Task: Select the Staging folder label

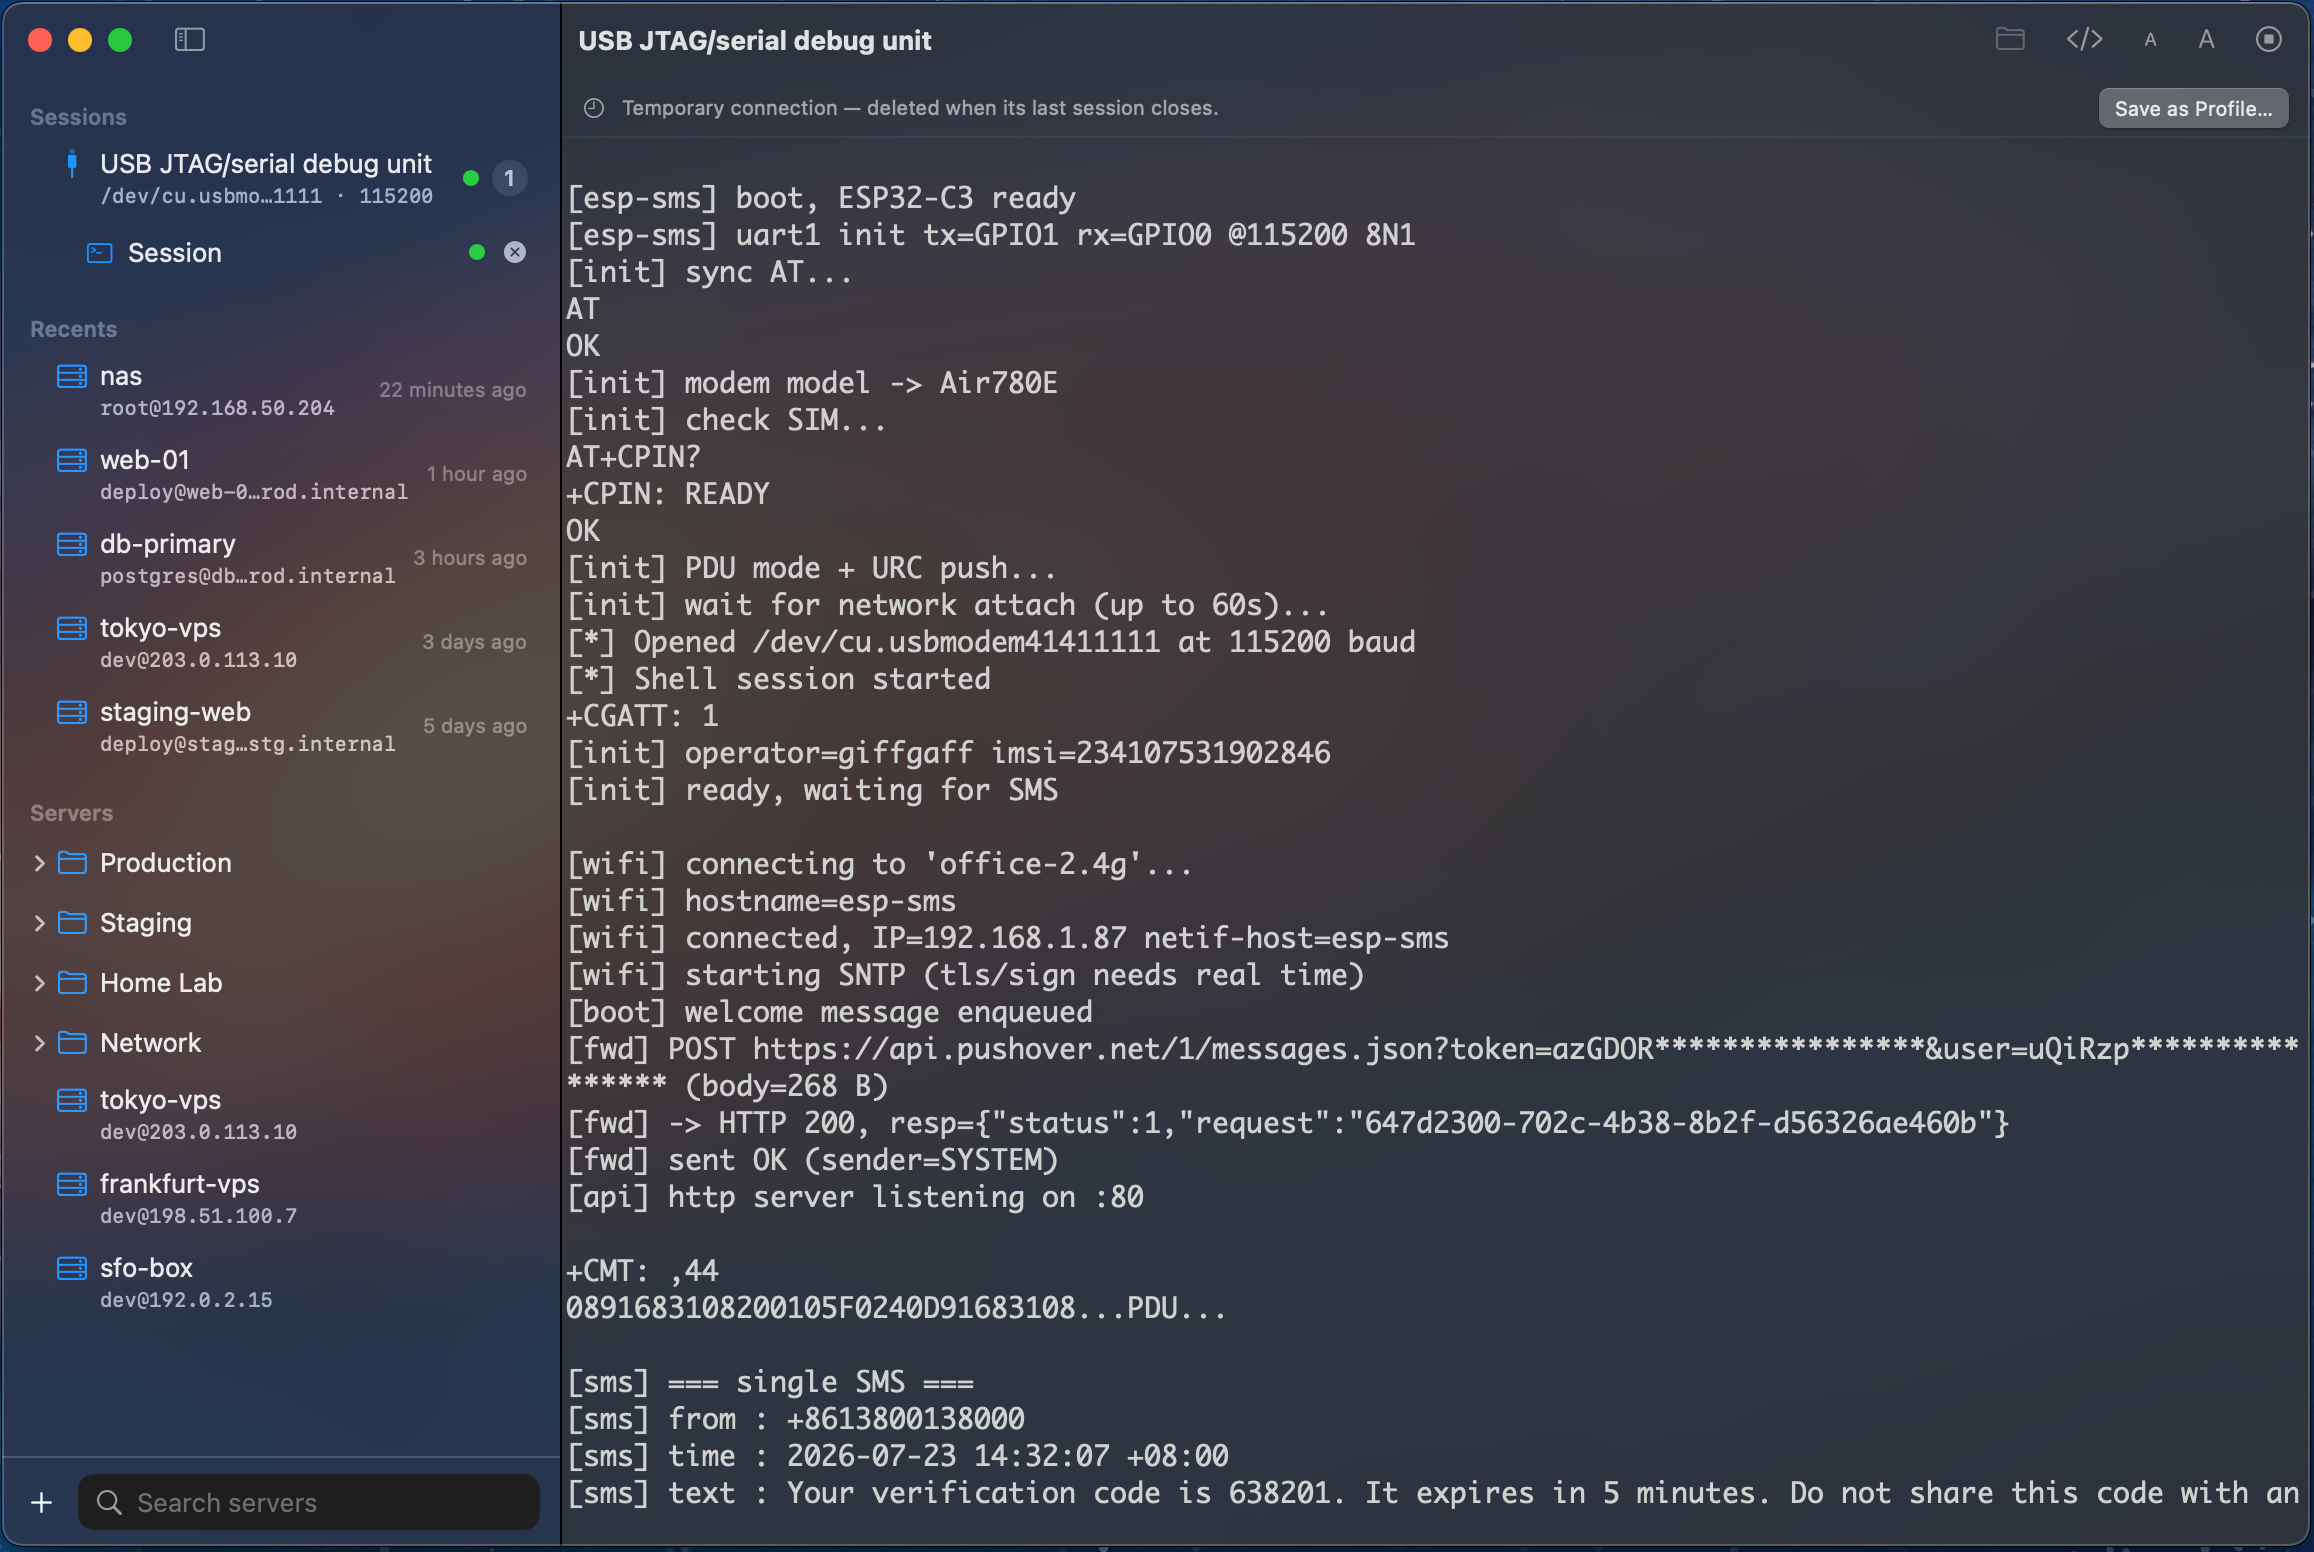Action: coord(146,923)
